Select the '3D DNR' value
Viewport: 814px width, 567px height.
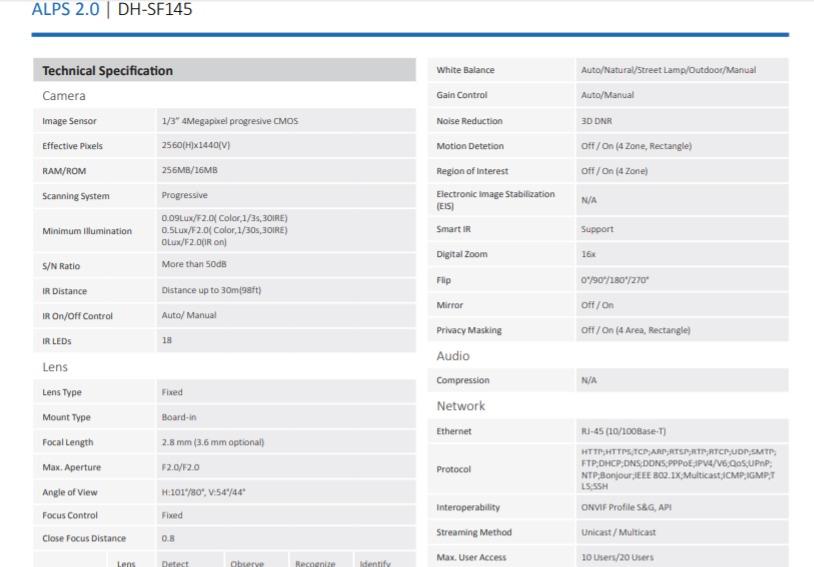(x=596, y=121)
